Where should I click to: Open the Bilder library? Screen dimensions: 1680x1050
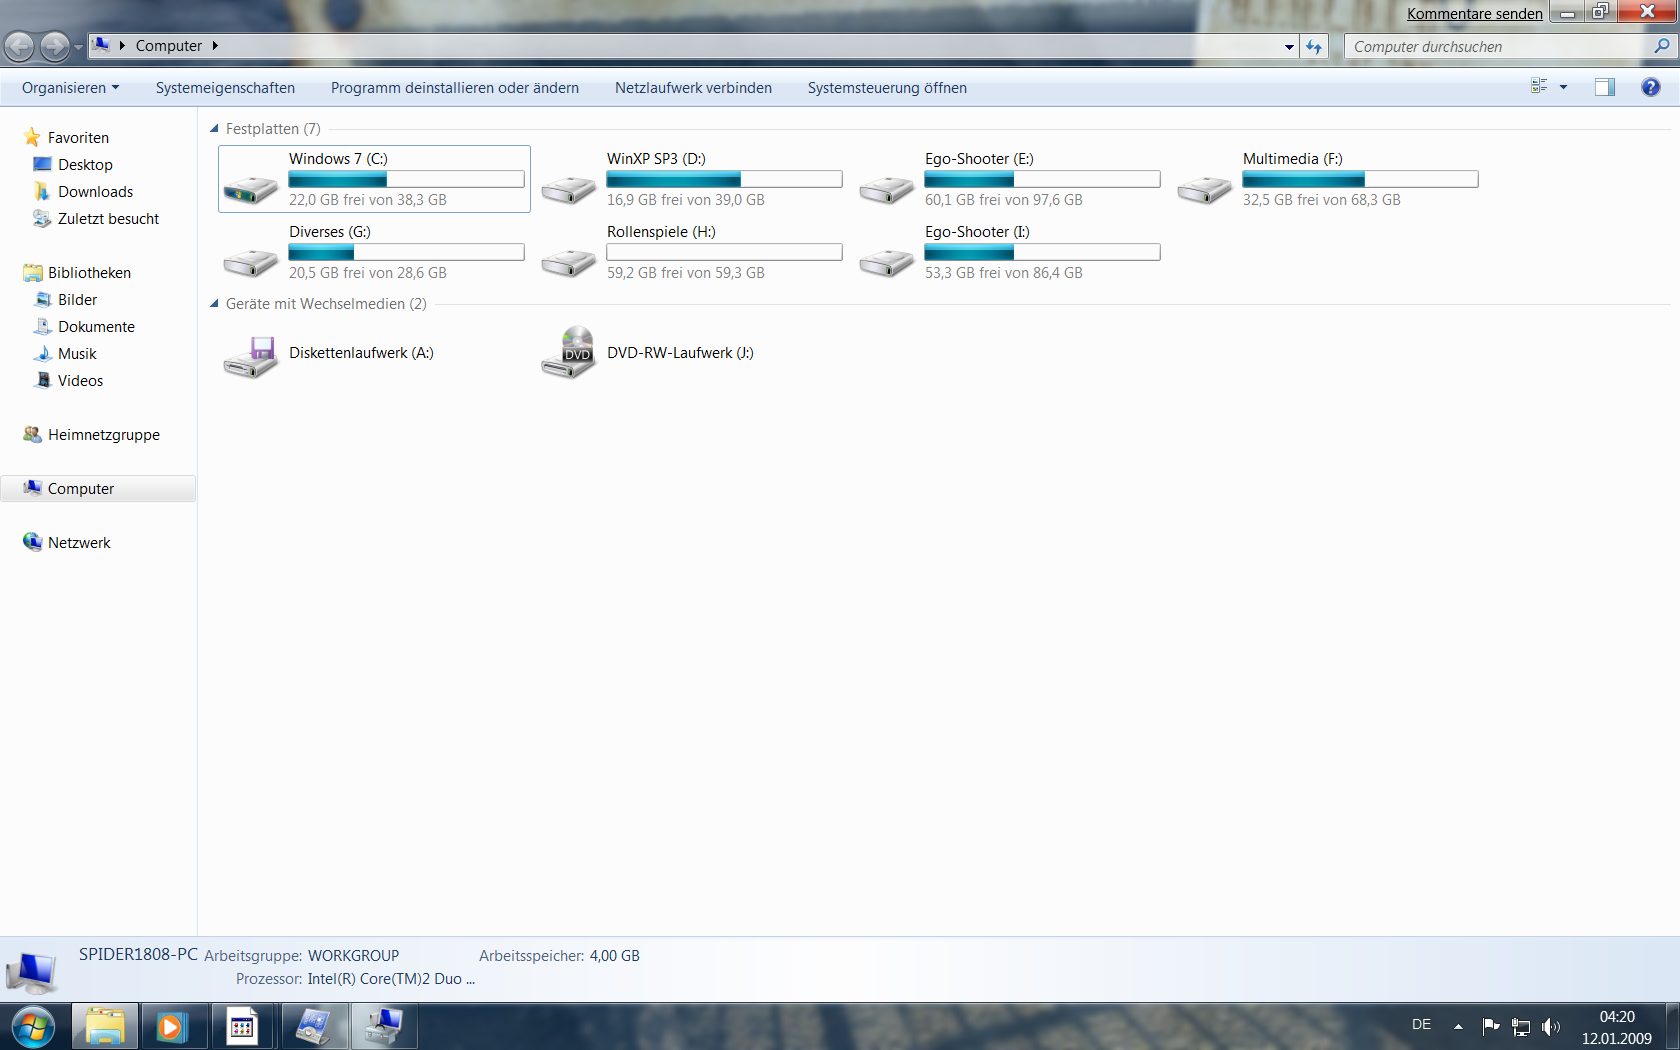point(77,300)
